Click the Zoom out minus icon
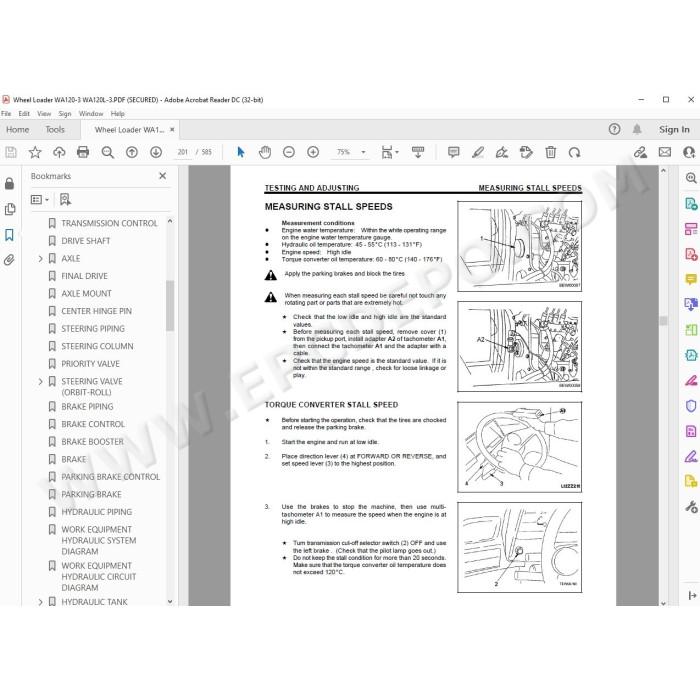Image resolution: width=700 pixels, height=700 pixels. click(289, 152)
